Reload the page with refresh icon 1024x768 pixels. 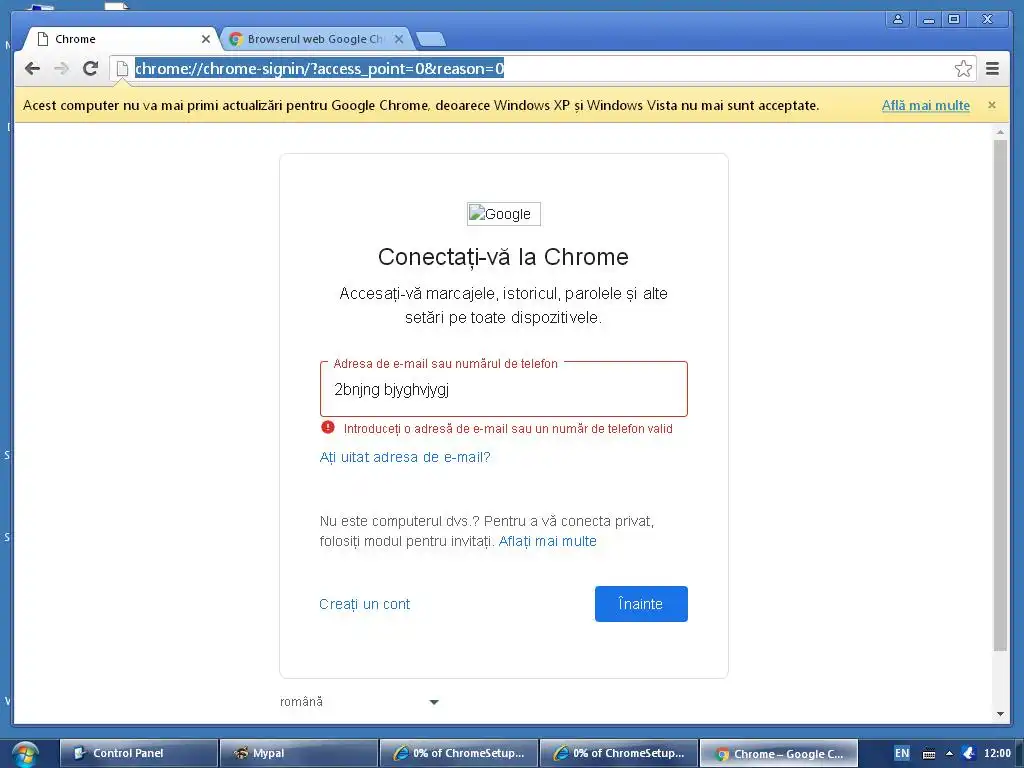click(x=91, y=69)
